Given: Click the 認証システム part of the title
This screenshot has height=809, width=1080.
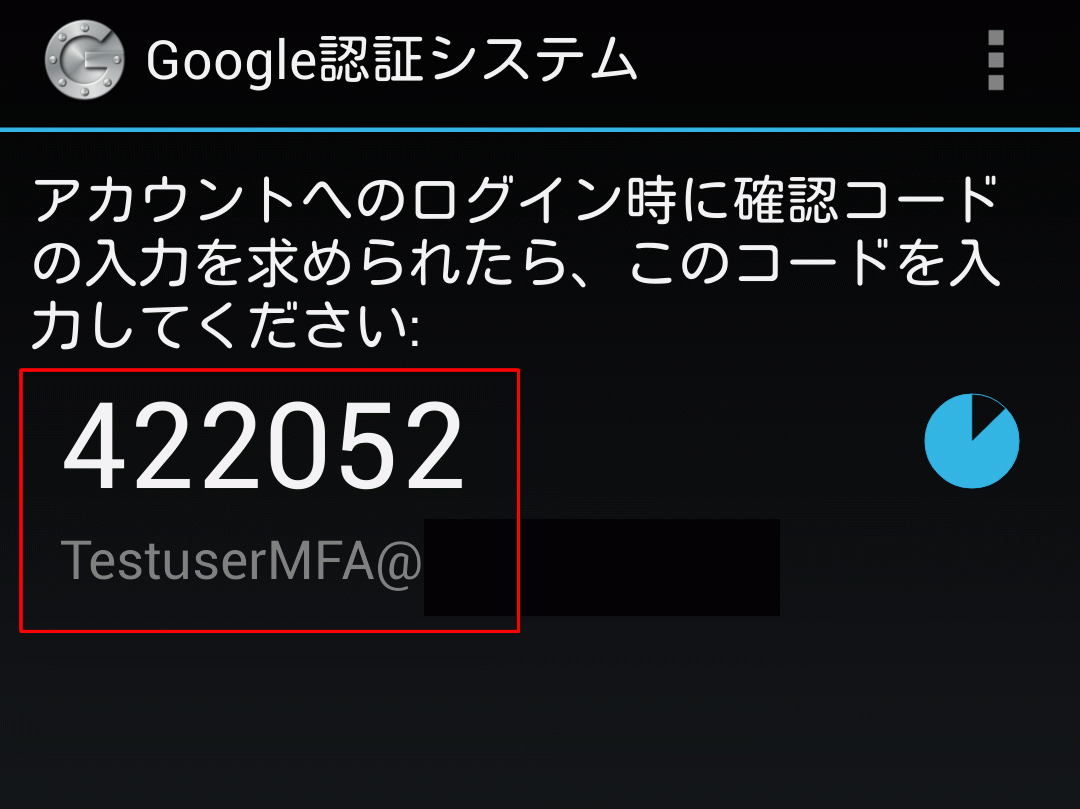Looking at the screenshot, I should [x=477, y=61].
